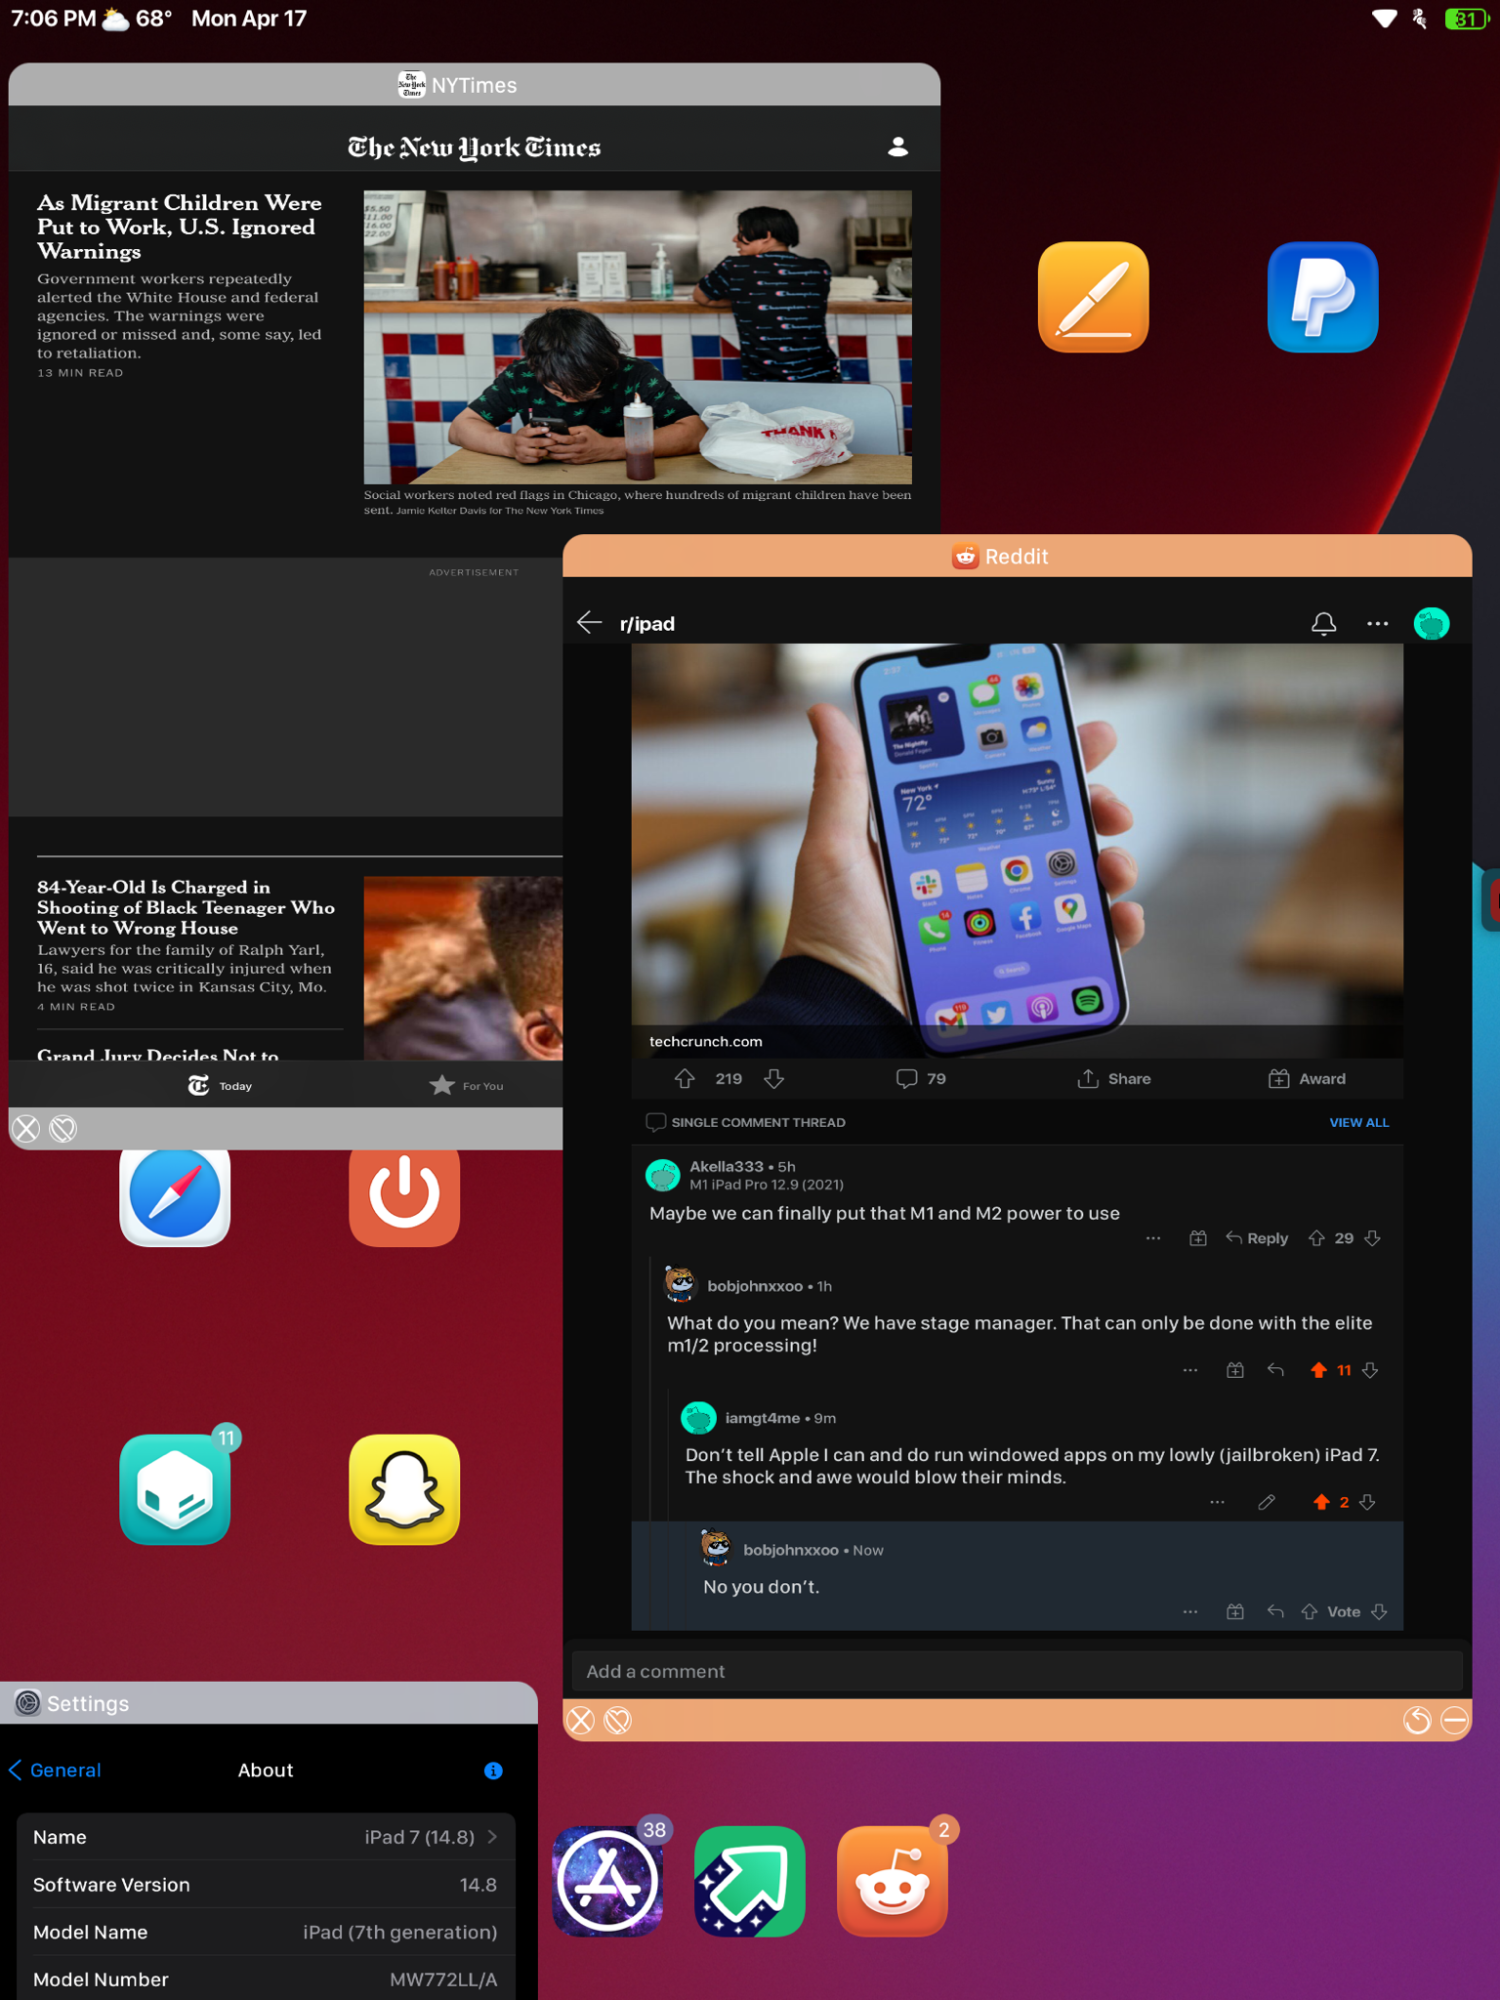Open the 84-Year-Old Is Charged article
Image resolution: width=1500 pixels, height=2000 pixels.
tap(186, 907)
